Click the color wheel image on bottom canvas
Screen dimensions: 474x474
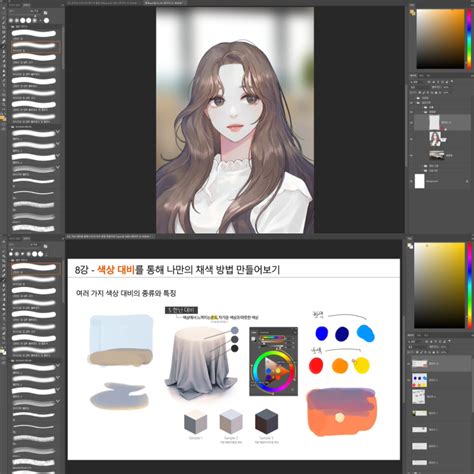274,362
